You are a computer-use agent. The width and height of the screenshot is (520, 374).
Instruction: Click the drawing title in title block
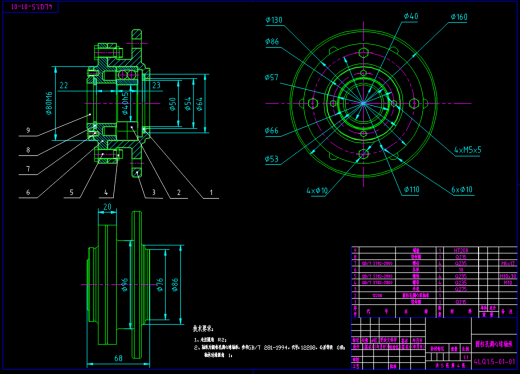pyautogui.click(x=494, y=344)
